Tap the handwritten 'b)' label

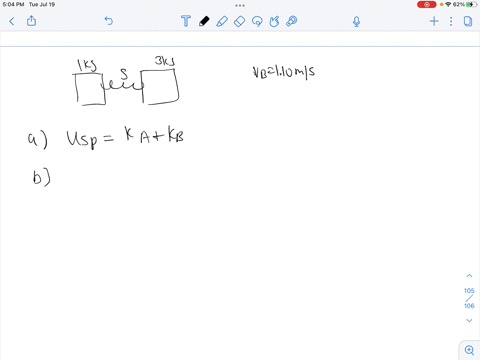[x=42, y=177]
